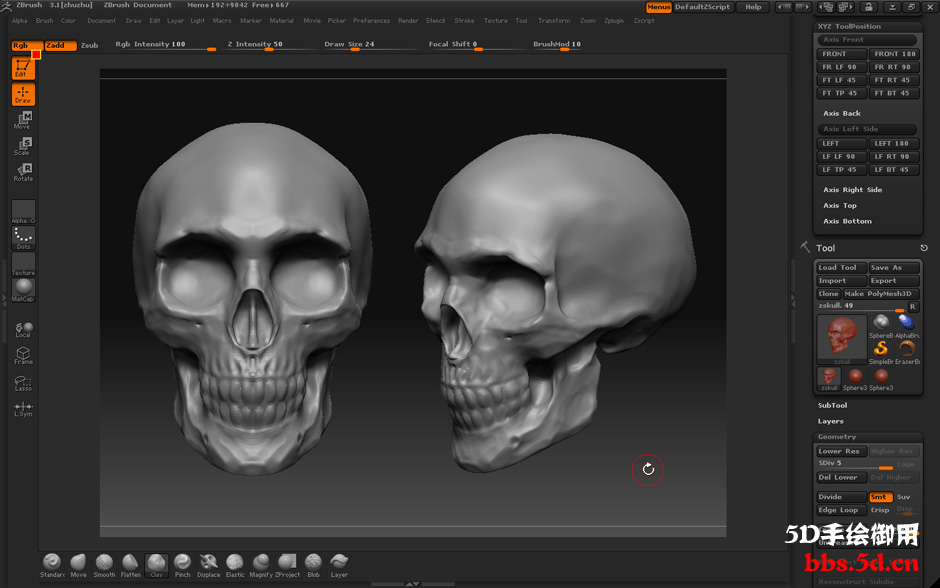Collapse the Geometry subpalette
Viewport: 940px width, 588px height.
(x=837, y=437)
